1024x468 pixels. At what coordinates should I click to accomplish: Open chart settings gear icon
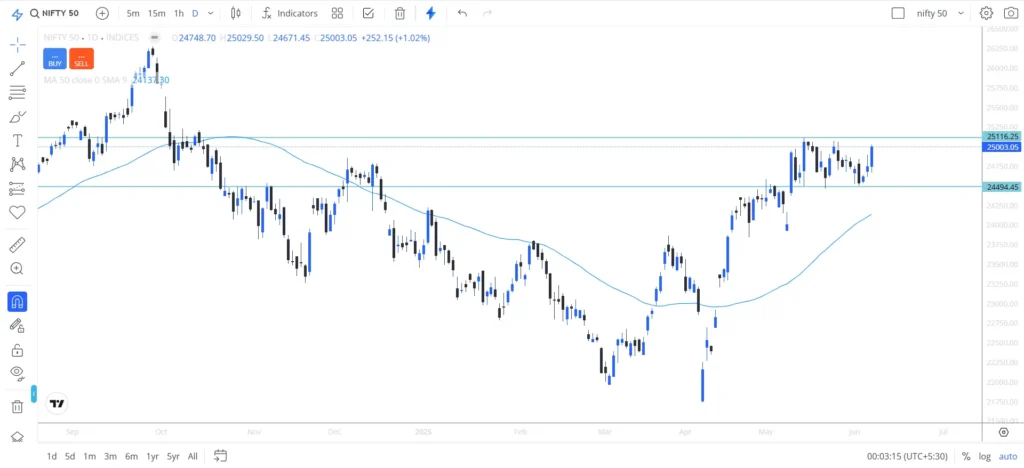pos(986,13)
